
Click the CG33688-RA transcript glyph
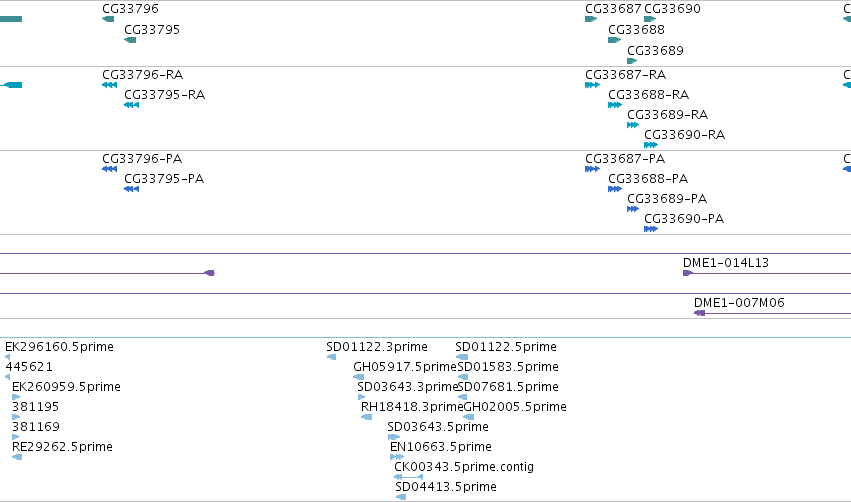click(x=615, y=105)
